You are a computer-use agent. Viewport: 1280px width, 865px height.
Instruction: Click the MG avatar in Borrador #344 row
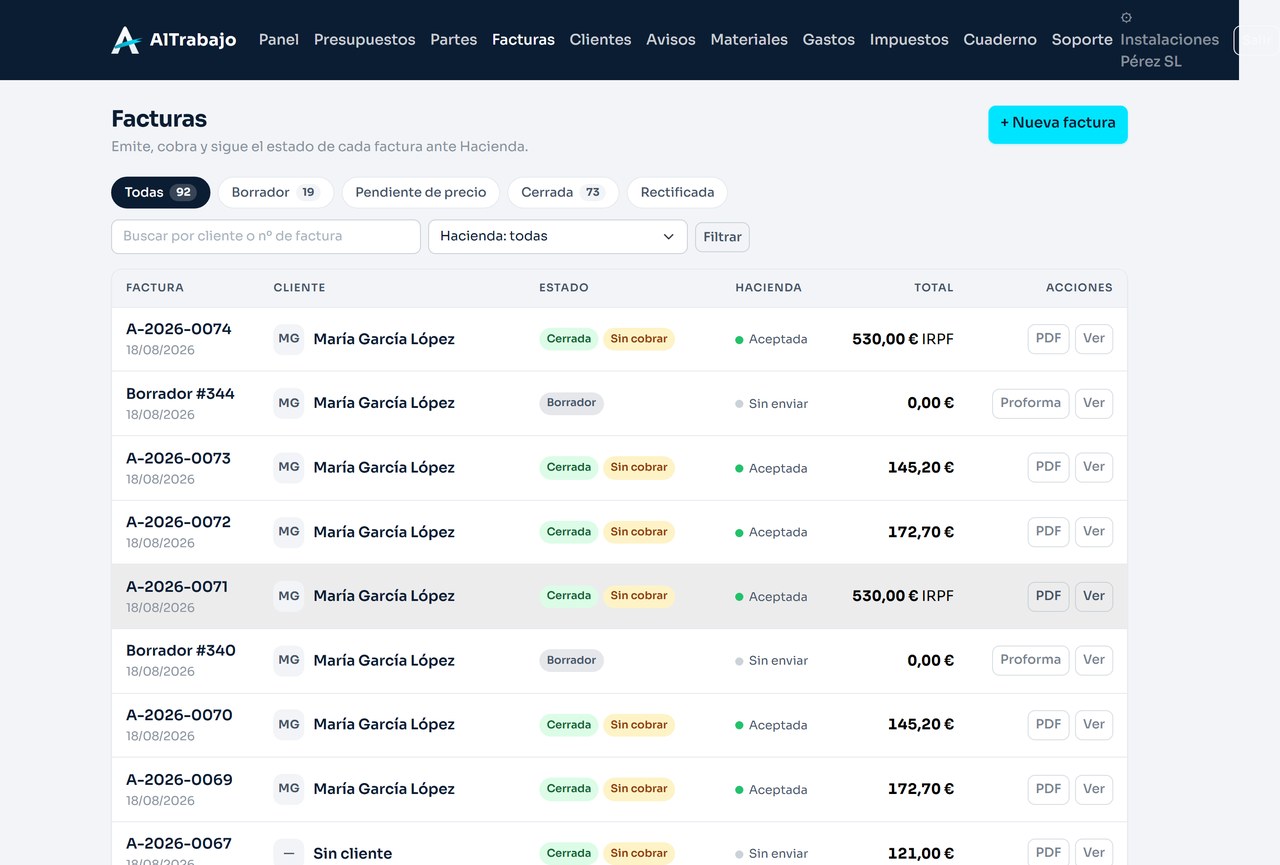(289, 403)
